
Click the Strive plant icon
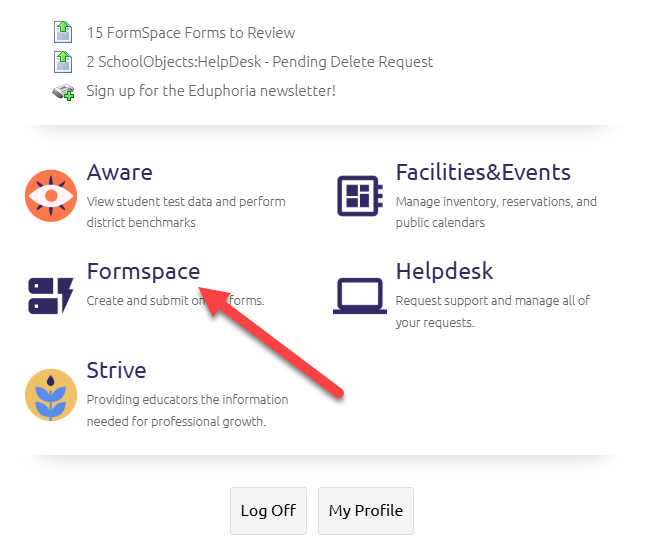pos(51,394)
